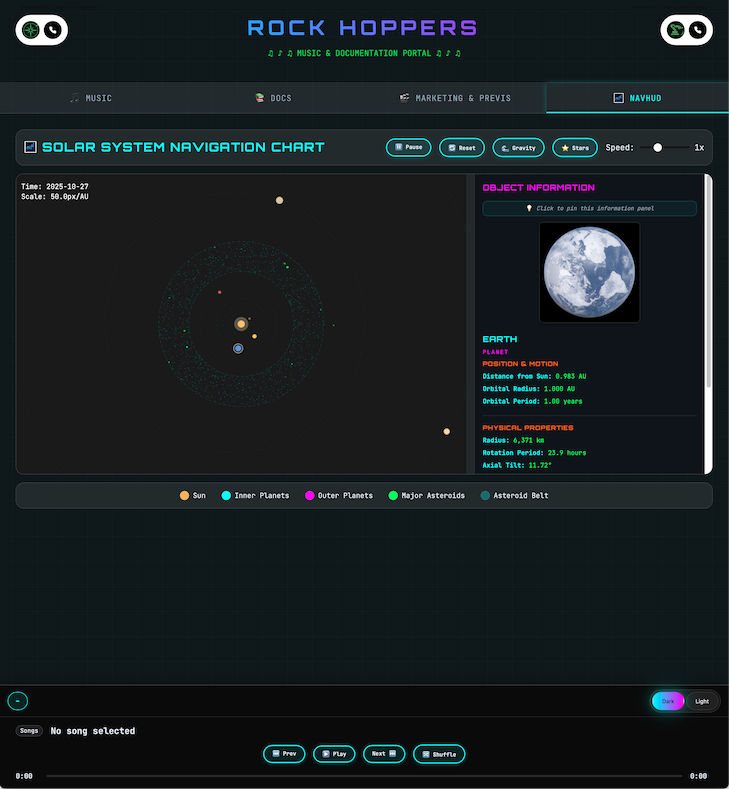Shuffle the song playlist

439,754
